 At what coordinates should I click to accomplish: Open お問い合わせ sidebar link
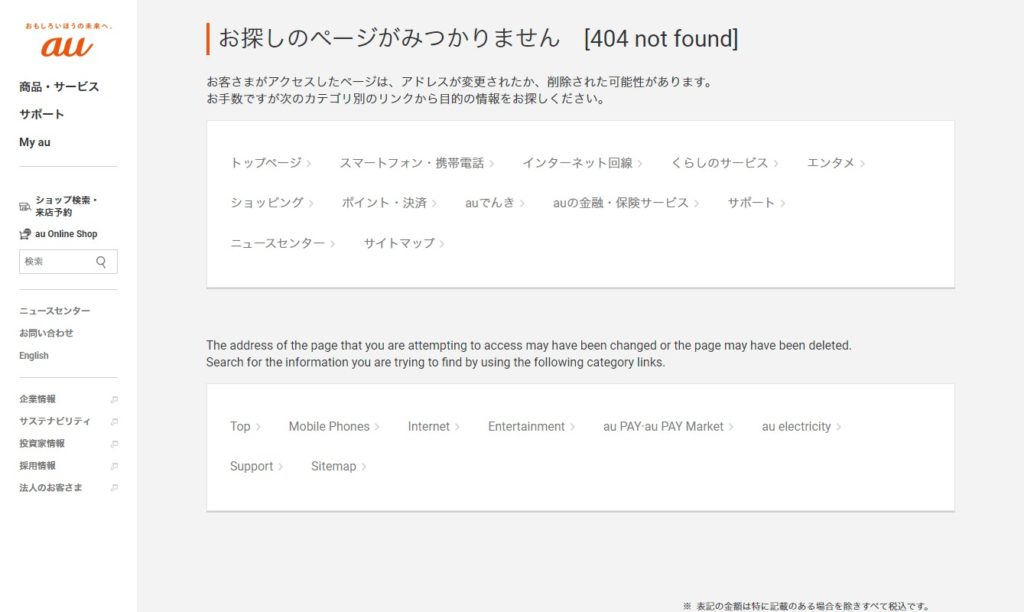[46, 333]
